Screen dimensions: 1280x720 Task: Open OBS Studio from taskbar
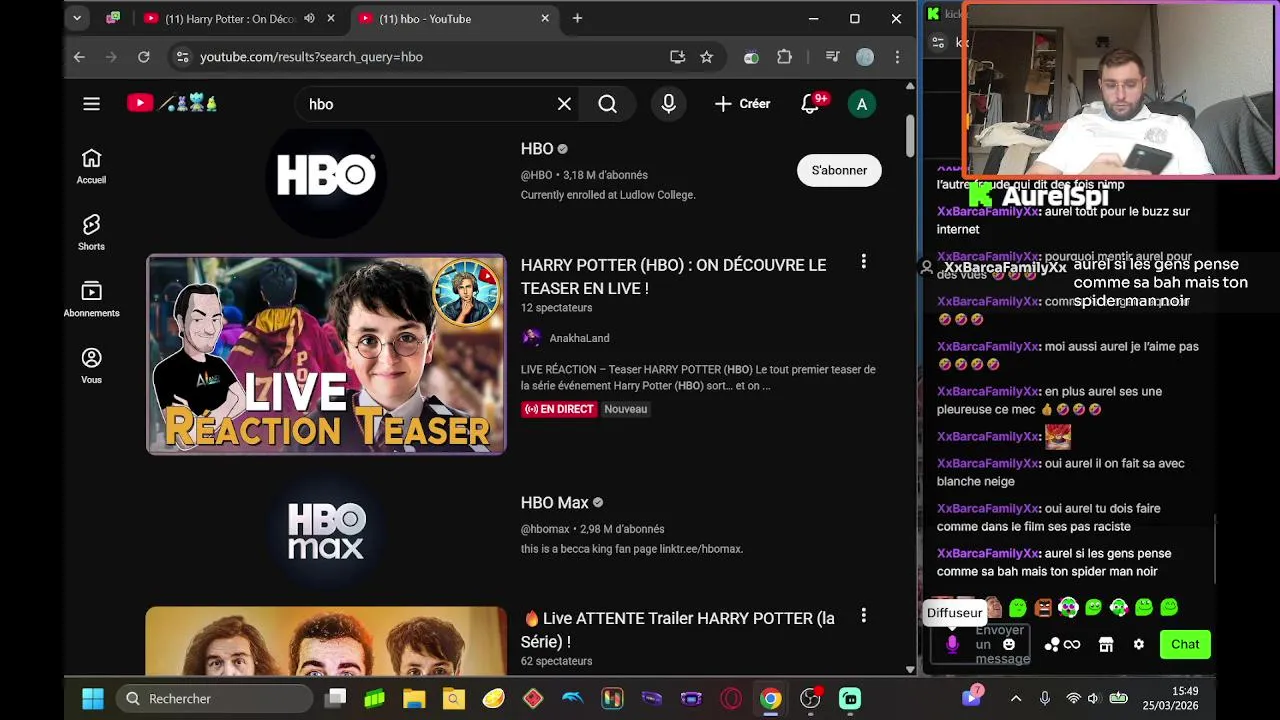(x=810, y=698)
